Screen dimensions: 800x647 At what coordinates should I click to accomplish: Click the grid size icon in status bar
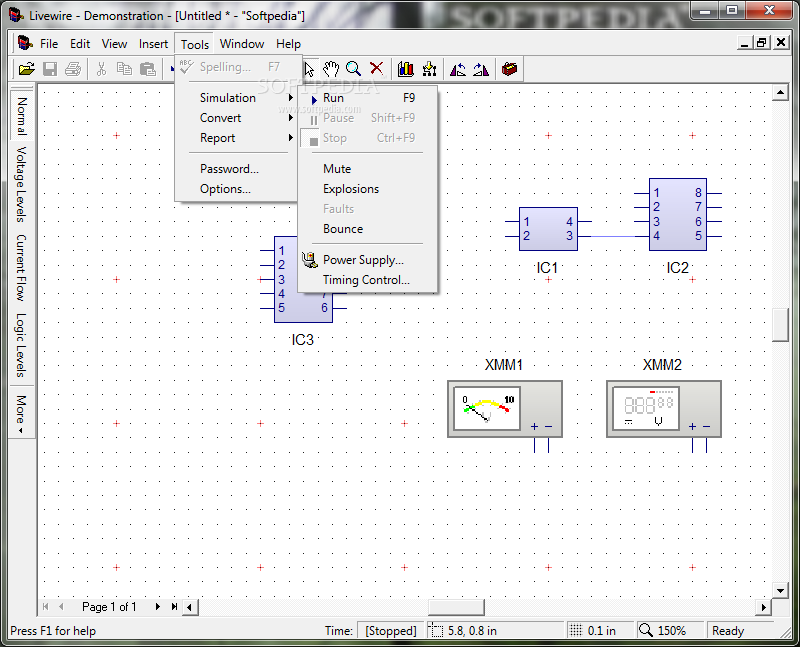pyautogui.click(x=576, y=630)
